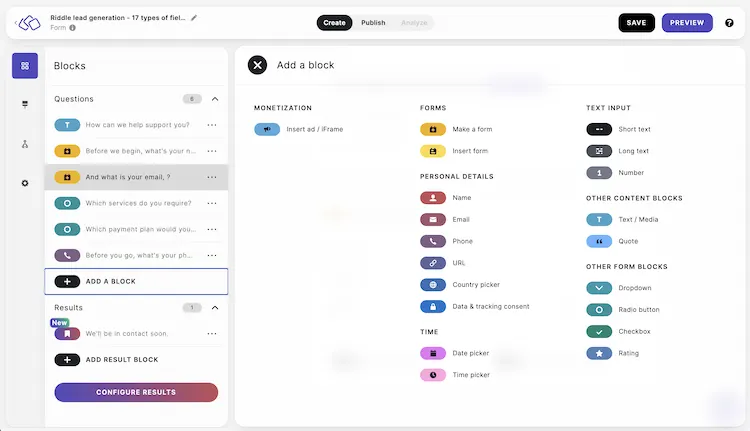Click the riddle title text
The image size is (750, 431).
118,18
